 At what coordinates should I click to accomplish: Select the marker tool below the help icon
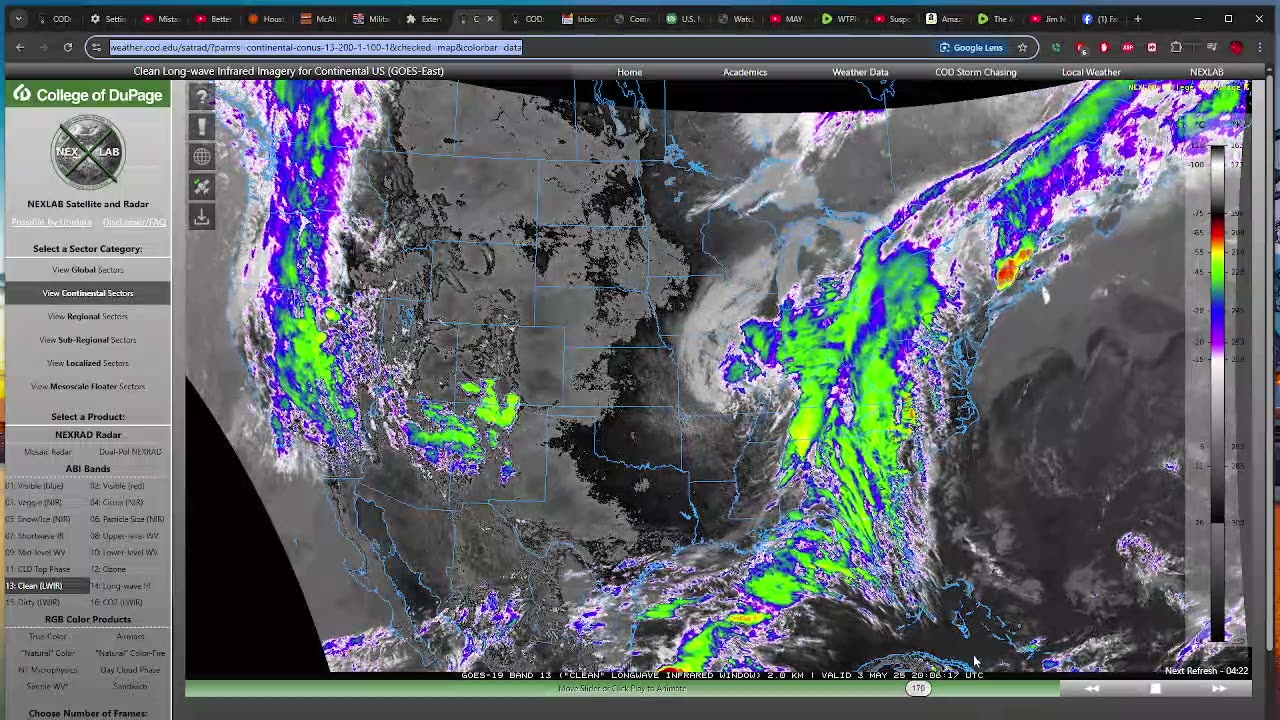pos(202,127)
